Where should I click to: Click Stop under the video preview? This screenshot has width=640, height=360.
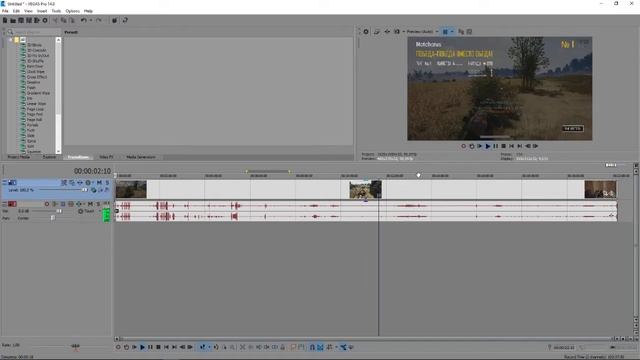point(503,146)
